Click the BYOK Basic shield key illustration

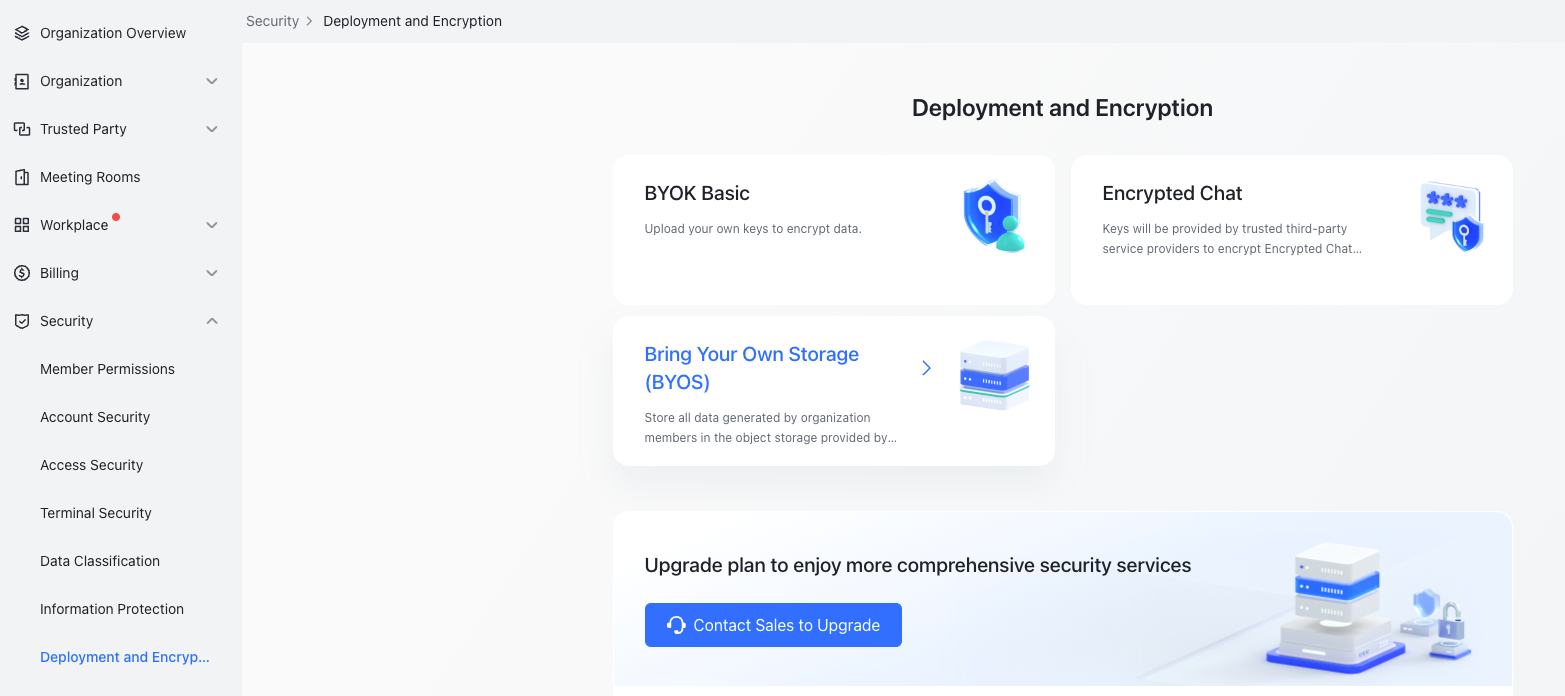(x=993, y=216)
